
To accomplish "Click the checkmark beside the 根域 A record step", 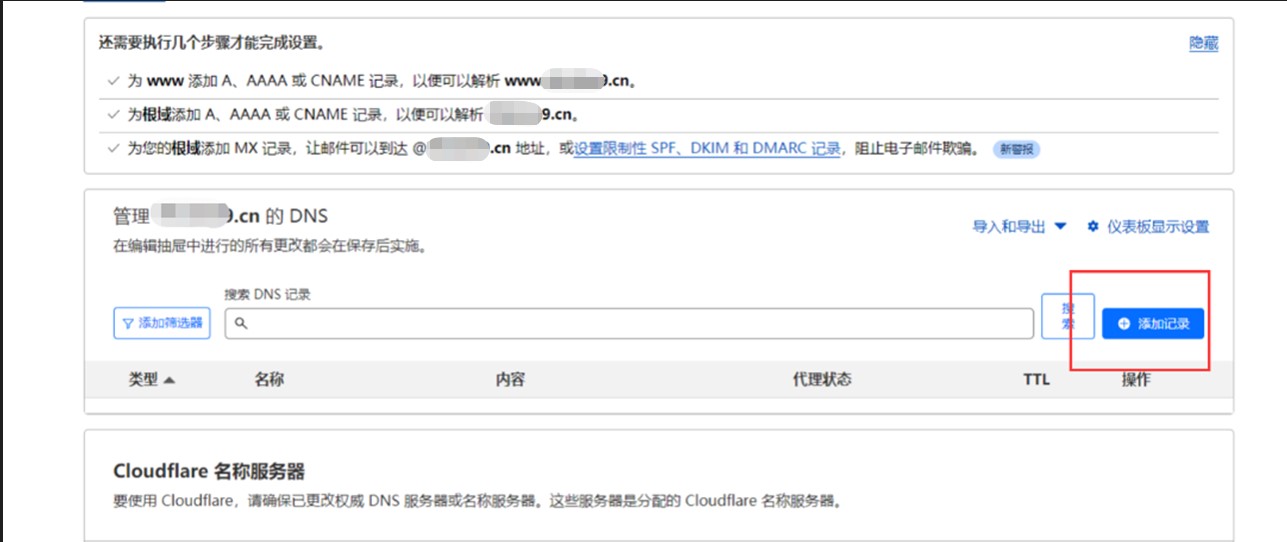I will tap(113, 114).
